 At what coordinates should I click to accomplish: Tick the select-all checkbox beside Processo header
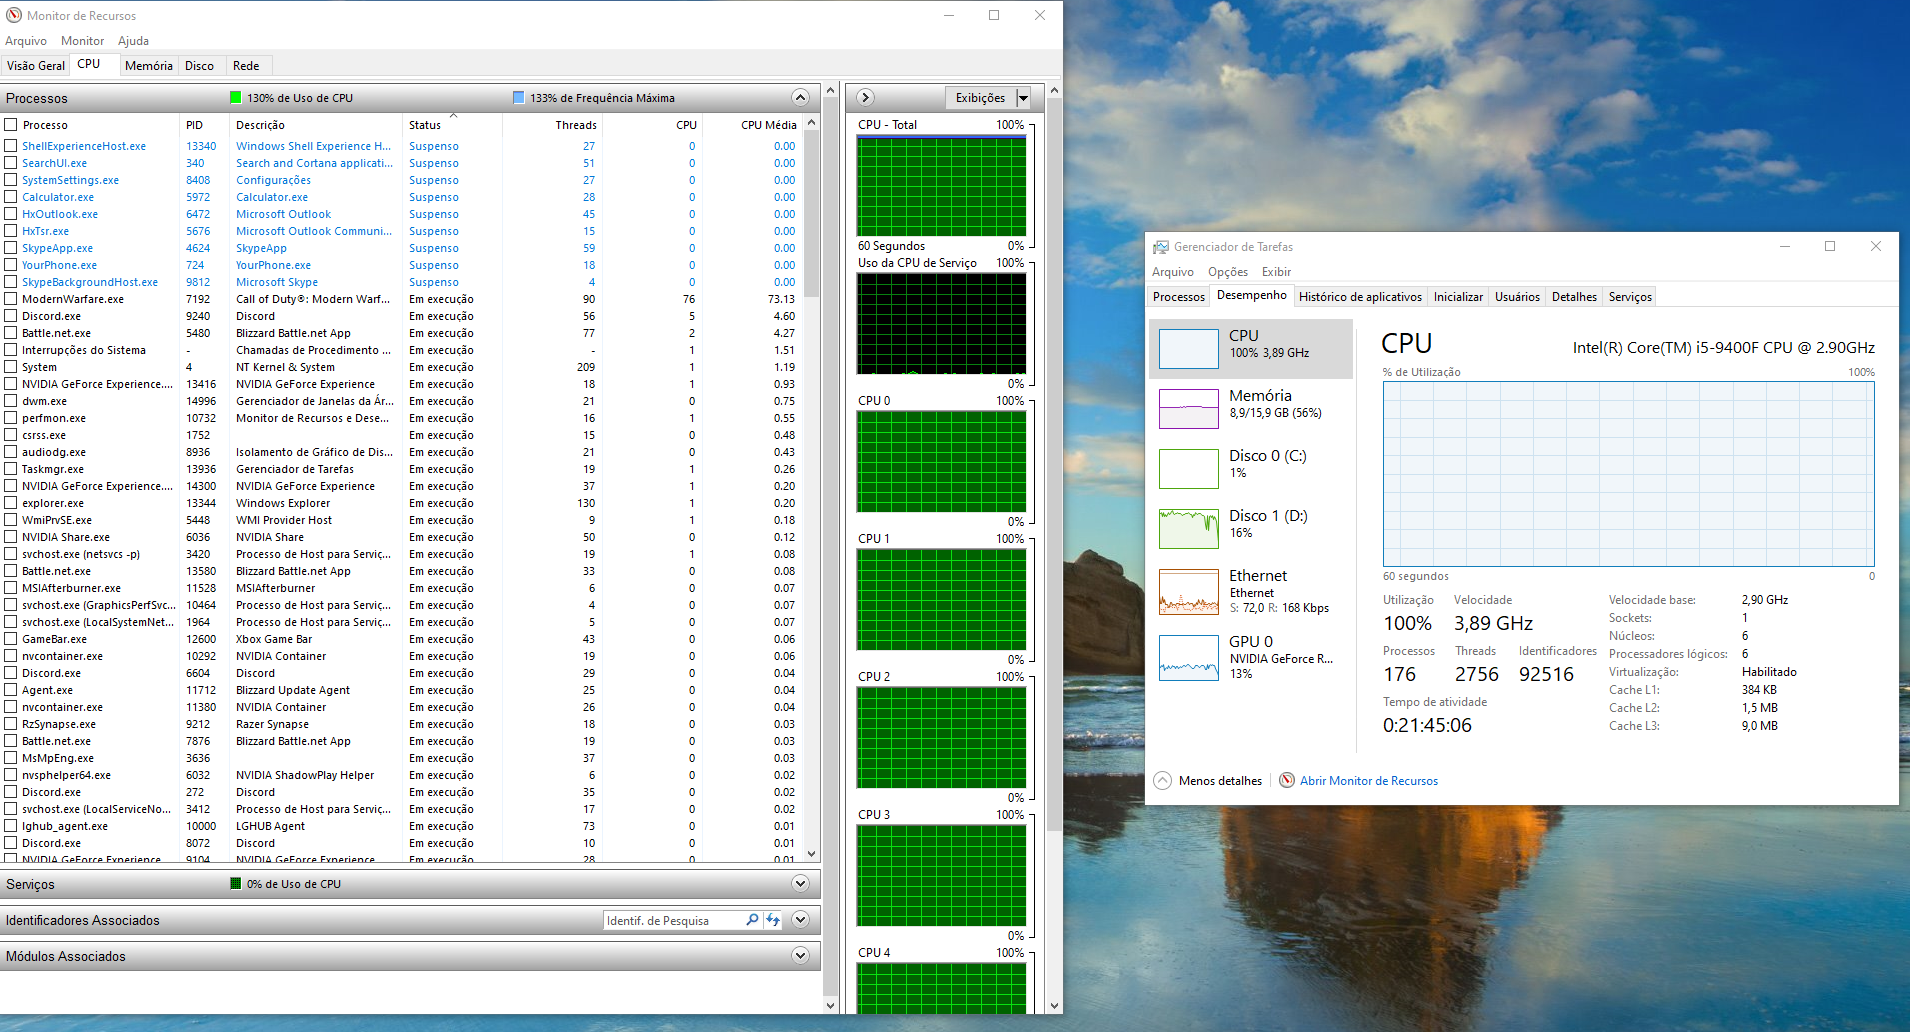(x=11, y=125)
